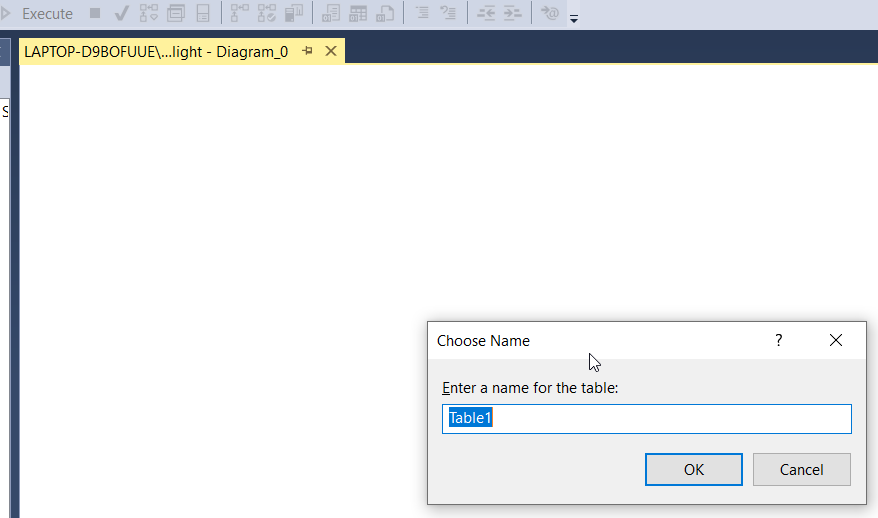Display the Estimated Execution Plan
This screenshot has width=878, height=518.
click(x=149, y=14)
